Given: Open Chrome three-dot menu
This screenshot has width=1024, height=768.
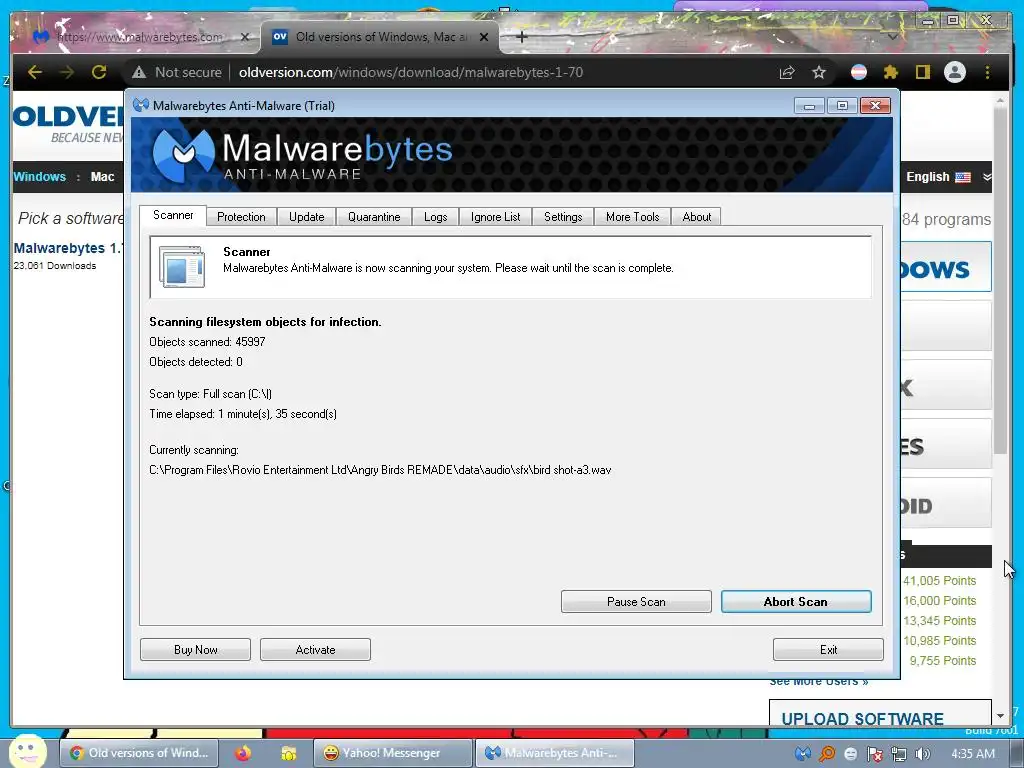Looking at the screenshot, I should click(987, 72).
